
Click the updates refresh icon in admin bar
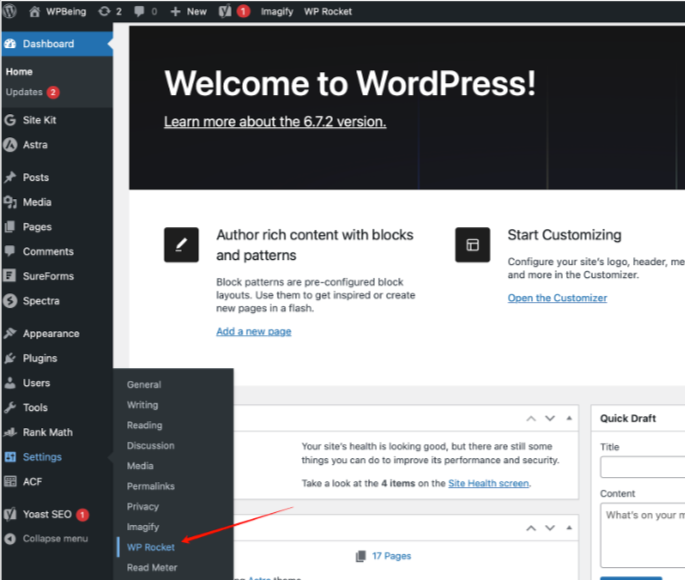[x=104, y=11]
